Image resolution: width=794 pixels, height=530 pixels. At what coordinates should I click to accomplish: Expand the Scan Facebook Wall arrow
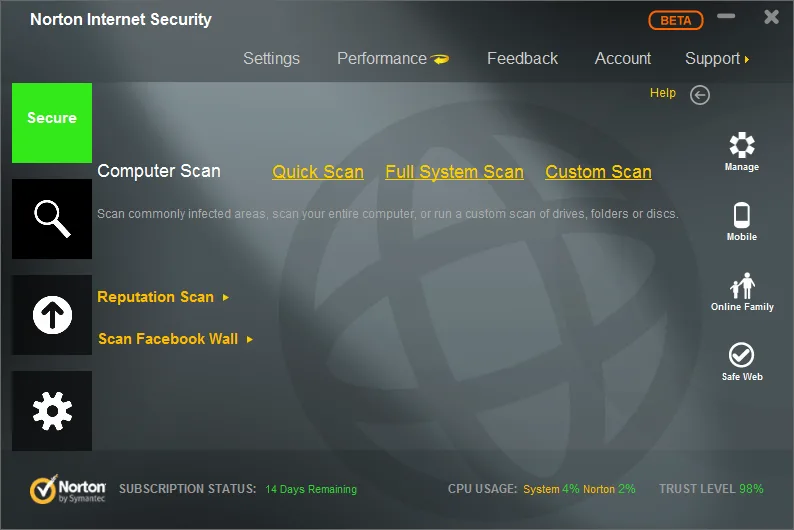250,340
